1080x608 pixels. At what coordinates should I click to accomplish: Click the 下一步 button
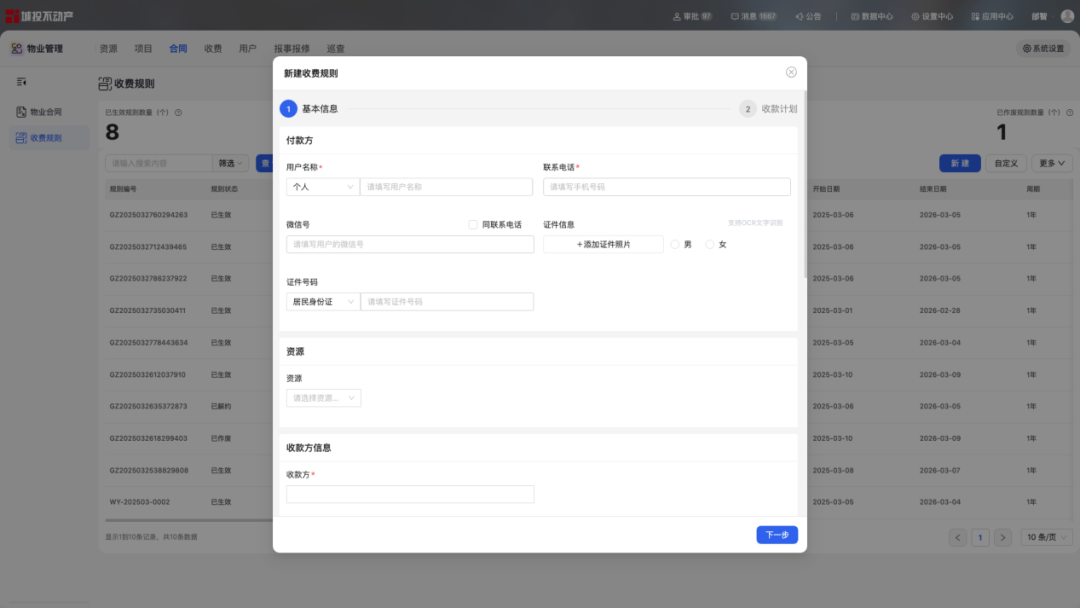pos(777,535)
